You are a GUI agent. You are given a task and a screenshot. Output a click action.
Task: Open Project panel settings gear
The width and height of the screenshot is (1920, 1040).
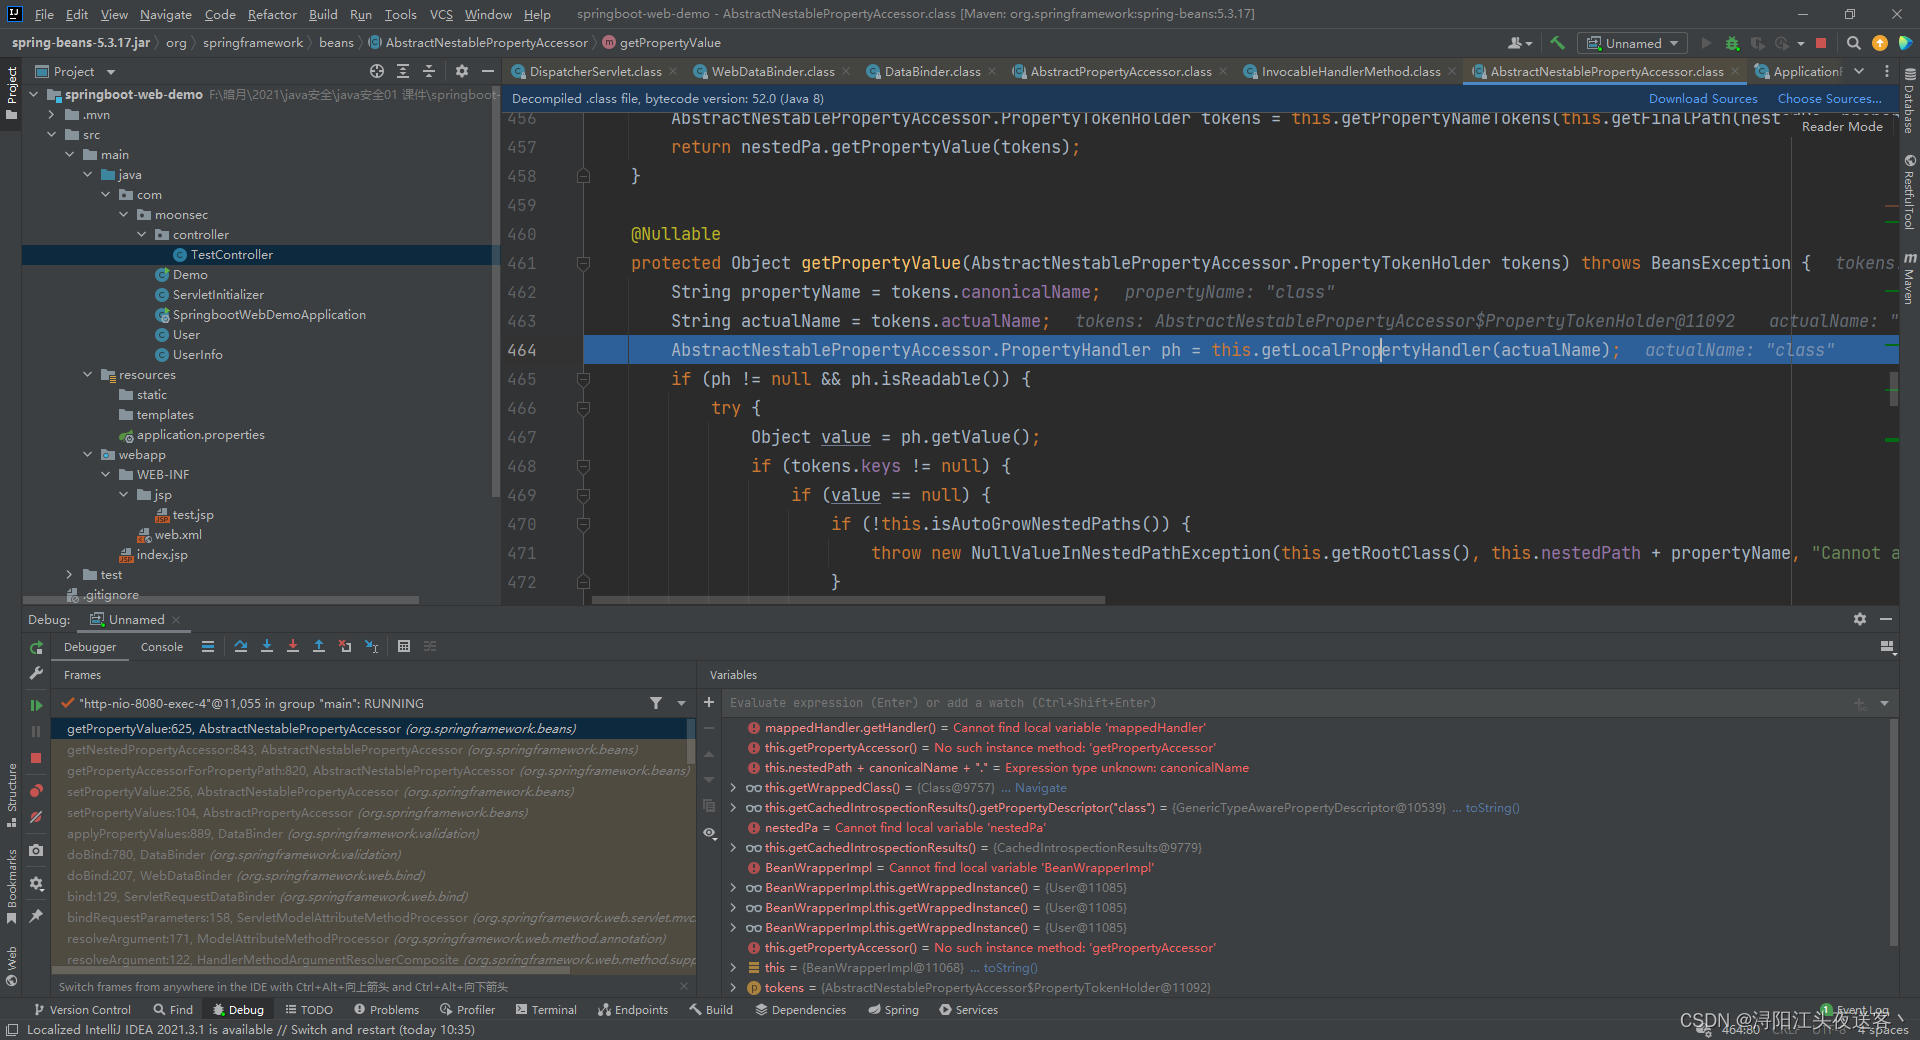tap(461, 71)
